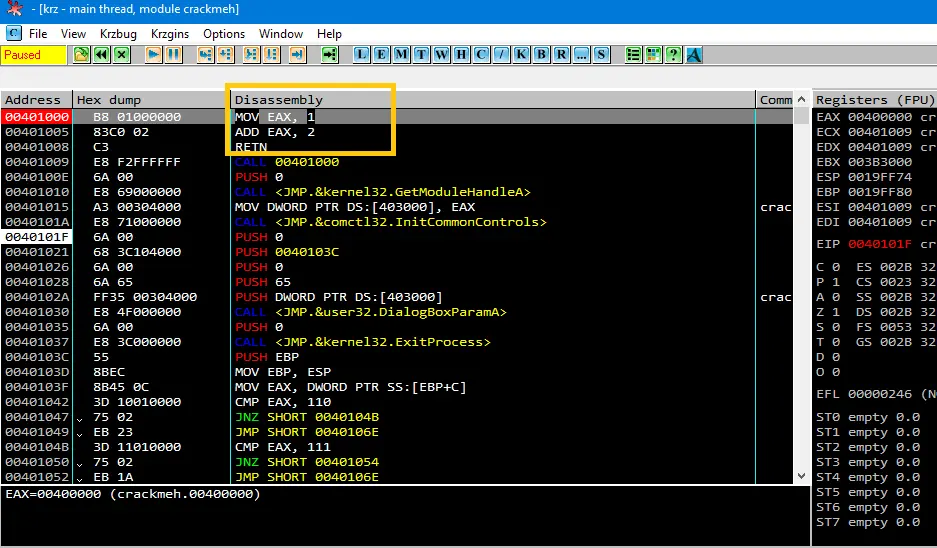Close the debugged program with the X icon
Image resolution: width=937 pixels, height=548 pixels.
pos(122,55)
